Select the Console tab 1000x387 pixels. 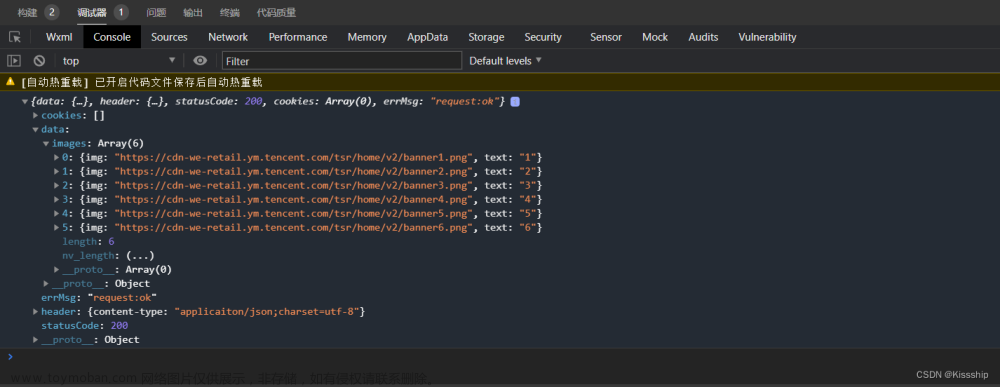point(112,37)
